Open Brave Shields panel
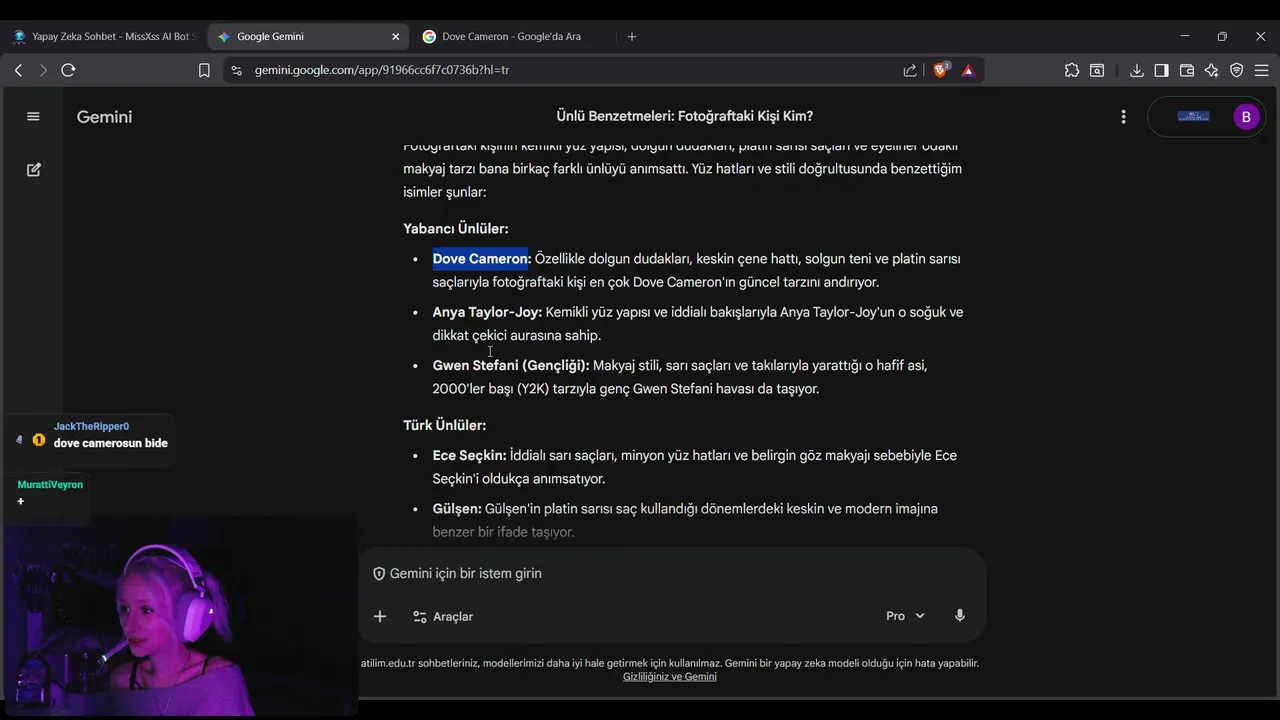The width and height of the screenshot is (1280, 720). (940, 70)
